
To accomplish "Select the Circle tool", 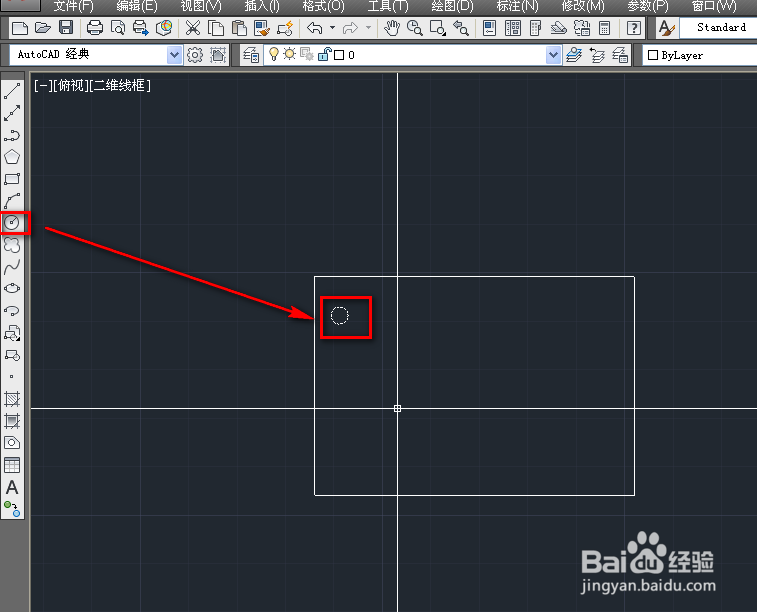I will tap(12, 223).
